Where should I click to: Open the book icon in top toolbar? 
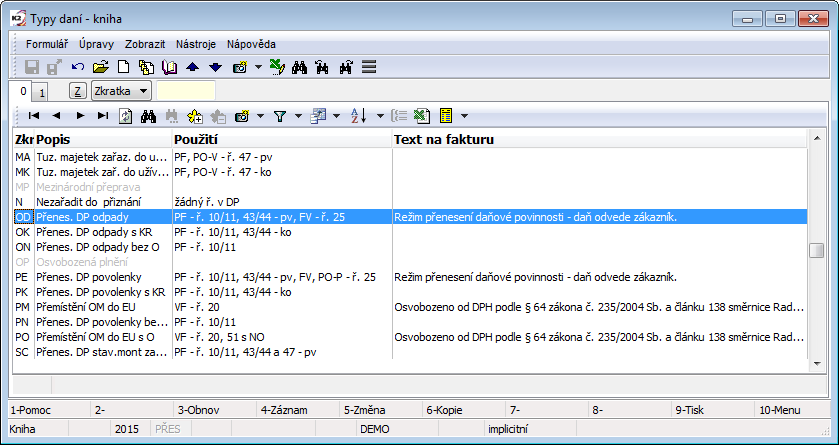pos(170,67)
